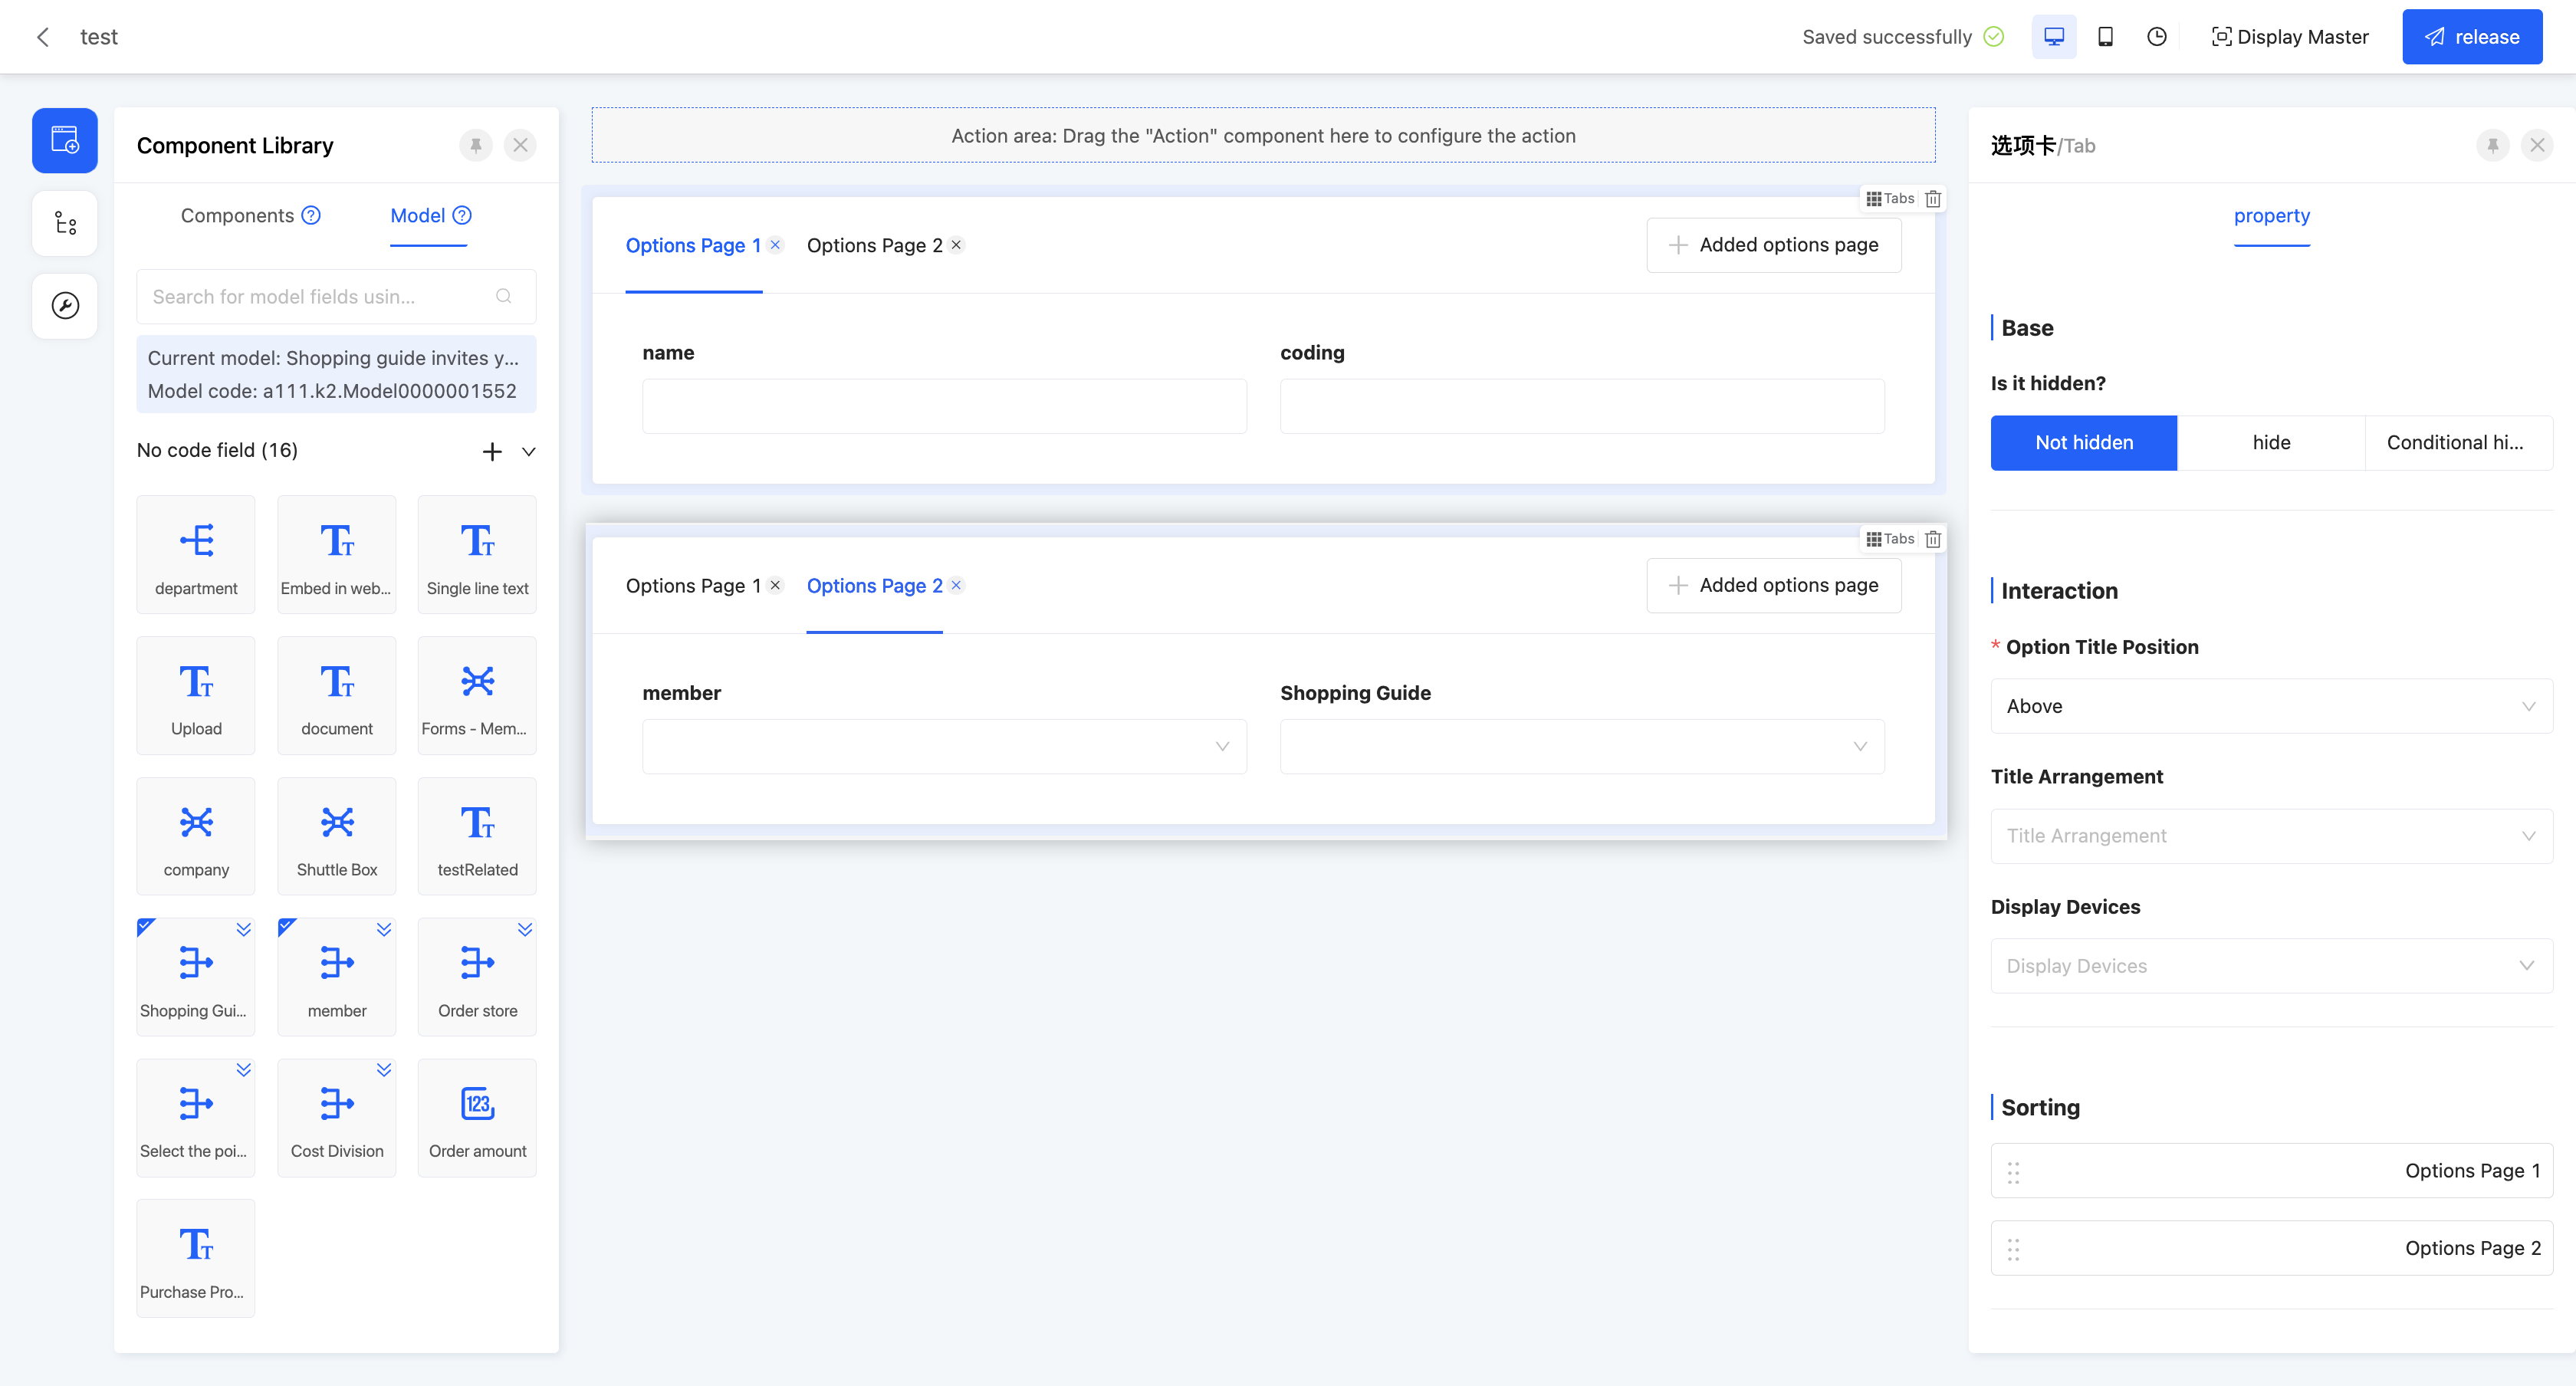2576x1386 pixels.
Task: Select Conditional hidden option
Action: (2455, 443)
